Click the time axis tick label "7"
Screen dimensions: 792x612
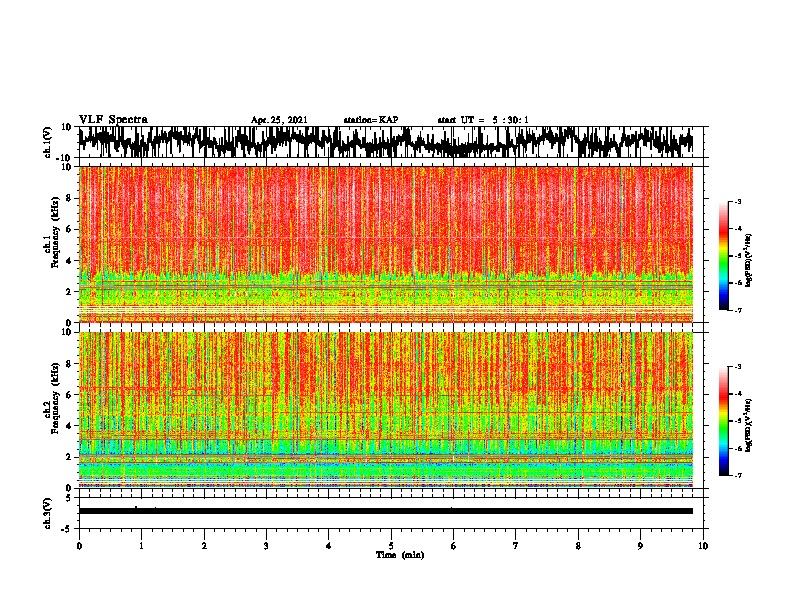(x=516, y=546)
